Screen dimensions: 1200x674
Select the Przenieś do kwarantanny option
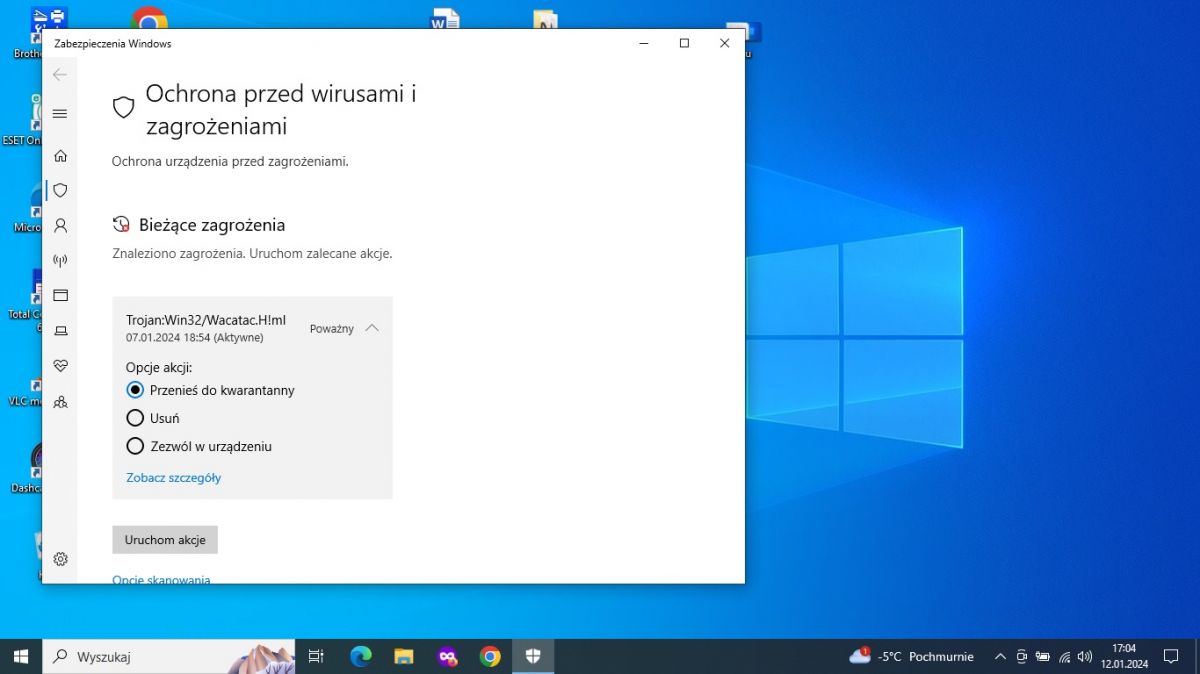pos(135,390)
